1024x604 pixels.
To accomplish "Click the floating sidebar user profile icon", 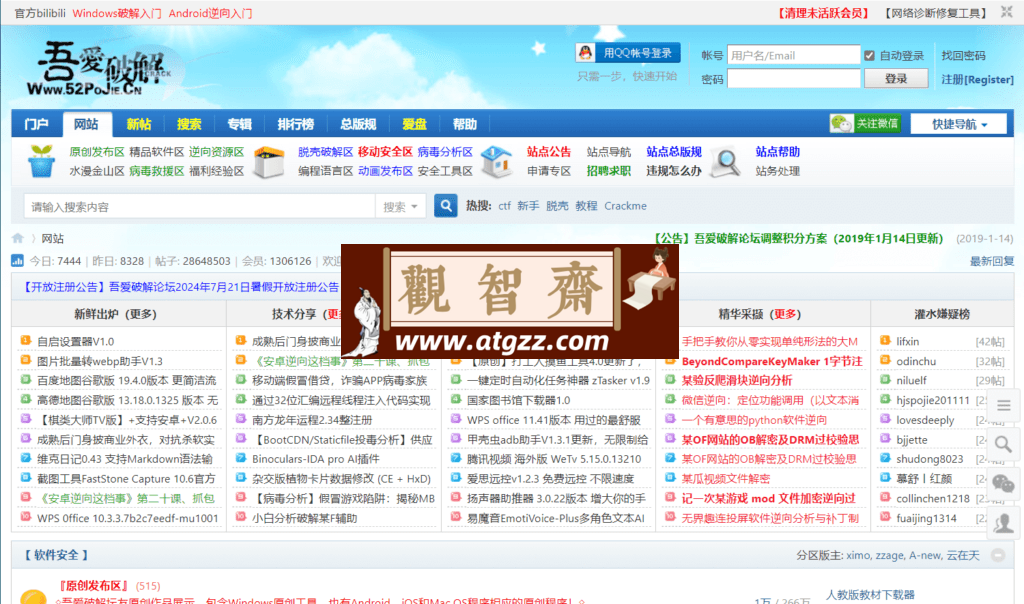I will coord(1004,523).
